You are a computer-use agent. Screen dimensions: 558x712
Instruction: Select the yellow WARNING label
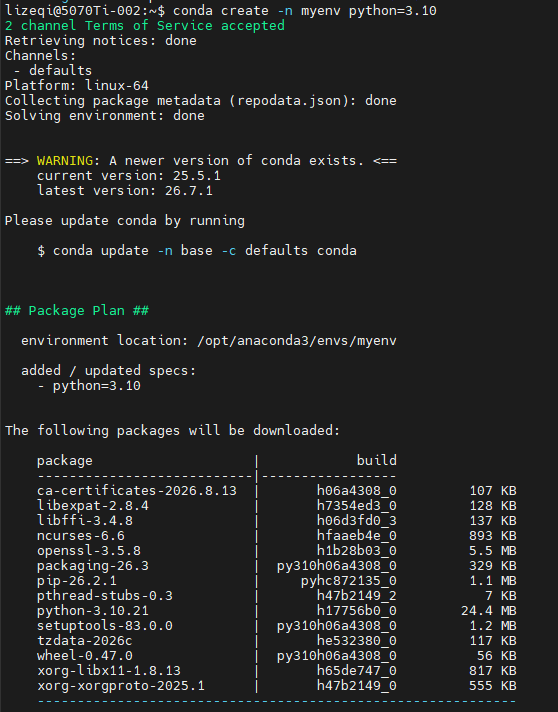click(x=65, y=160)
